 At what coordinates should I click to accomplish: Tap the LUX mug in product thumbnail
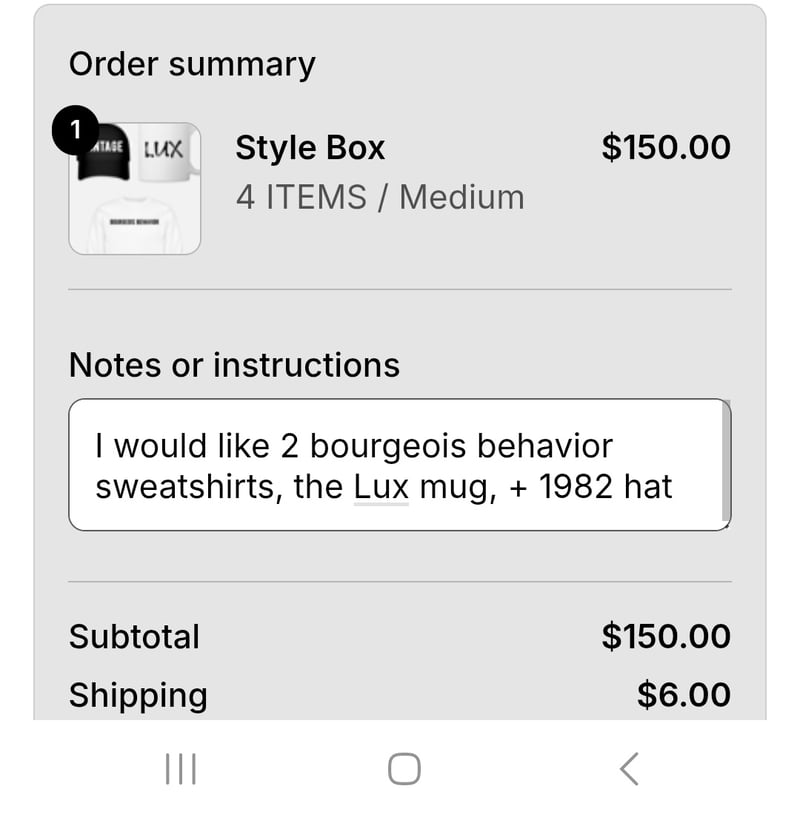tap(167, 153)
